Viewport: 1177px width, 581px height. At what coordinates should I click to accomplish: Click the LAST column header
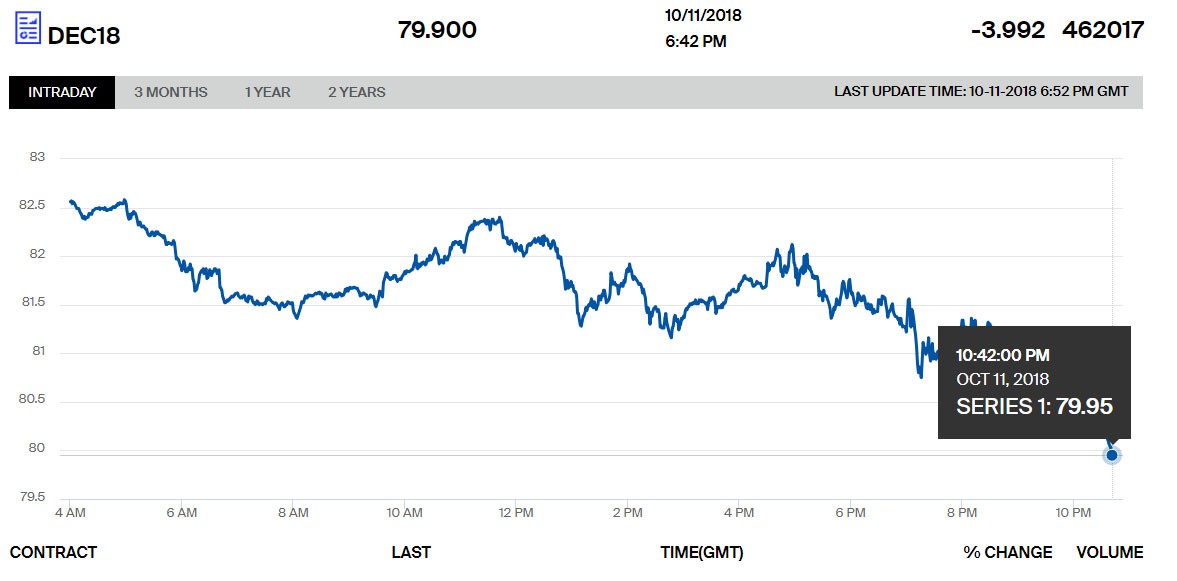411,552
